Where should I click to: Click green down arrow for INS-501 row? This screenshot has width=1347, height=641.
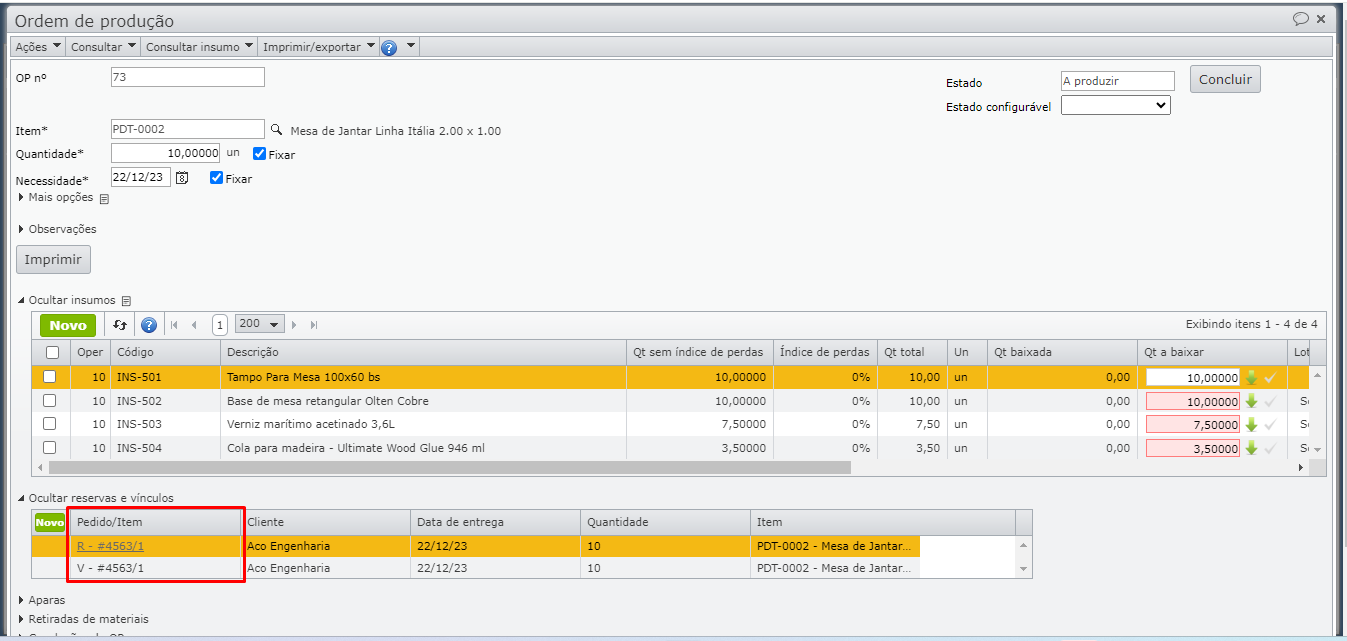click(x=1251, y=377)
